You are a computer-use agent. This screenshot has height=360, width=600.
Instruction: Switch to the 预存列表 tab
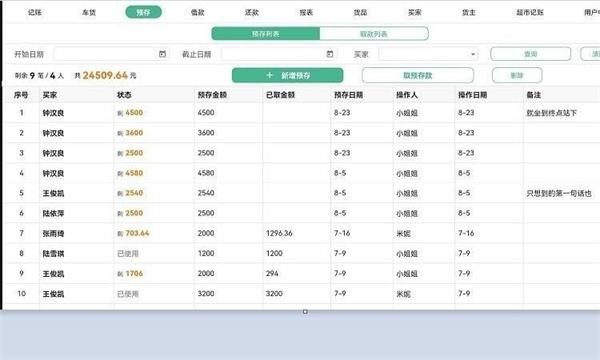(x=266, y=34)
